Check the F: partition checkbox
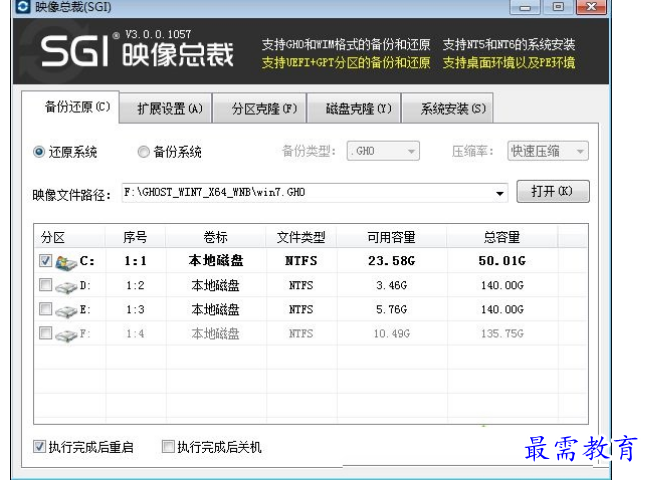Viewport: 646px width, 480px height. pos(45,333)
